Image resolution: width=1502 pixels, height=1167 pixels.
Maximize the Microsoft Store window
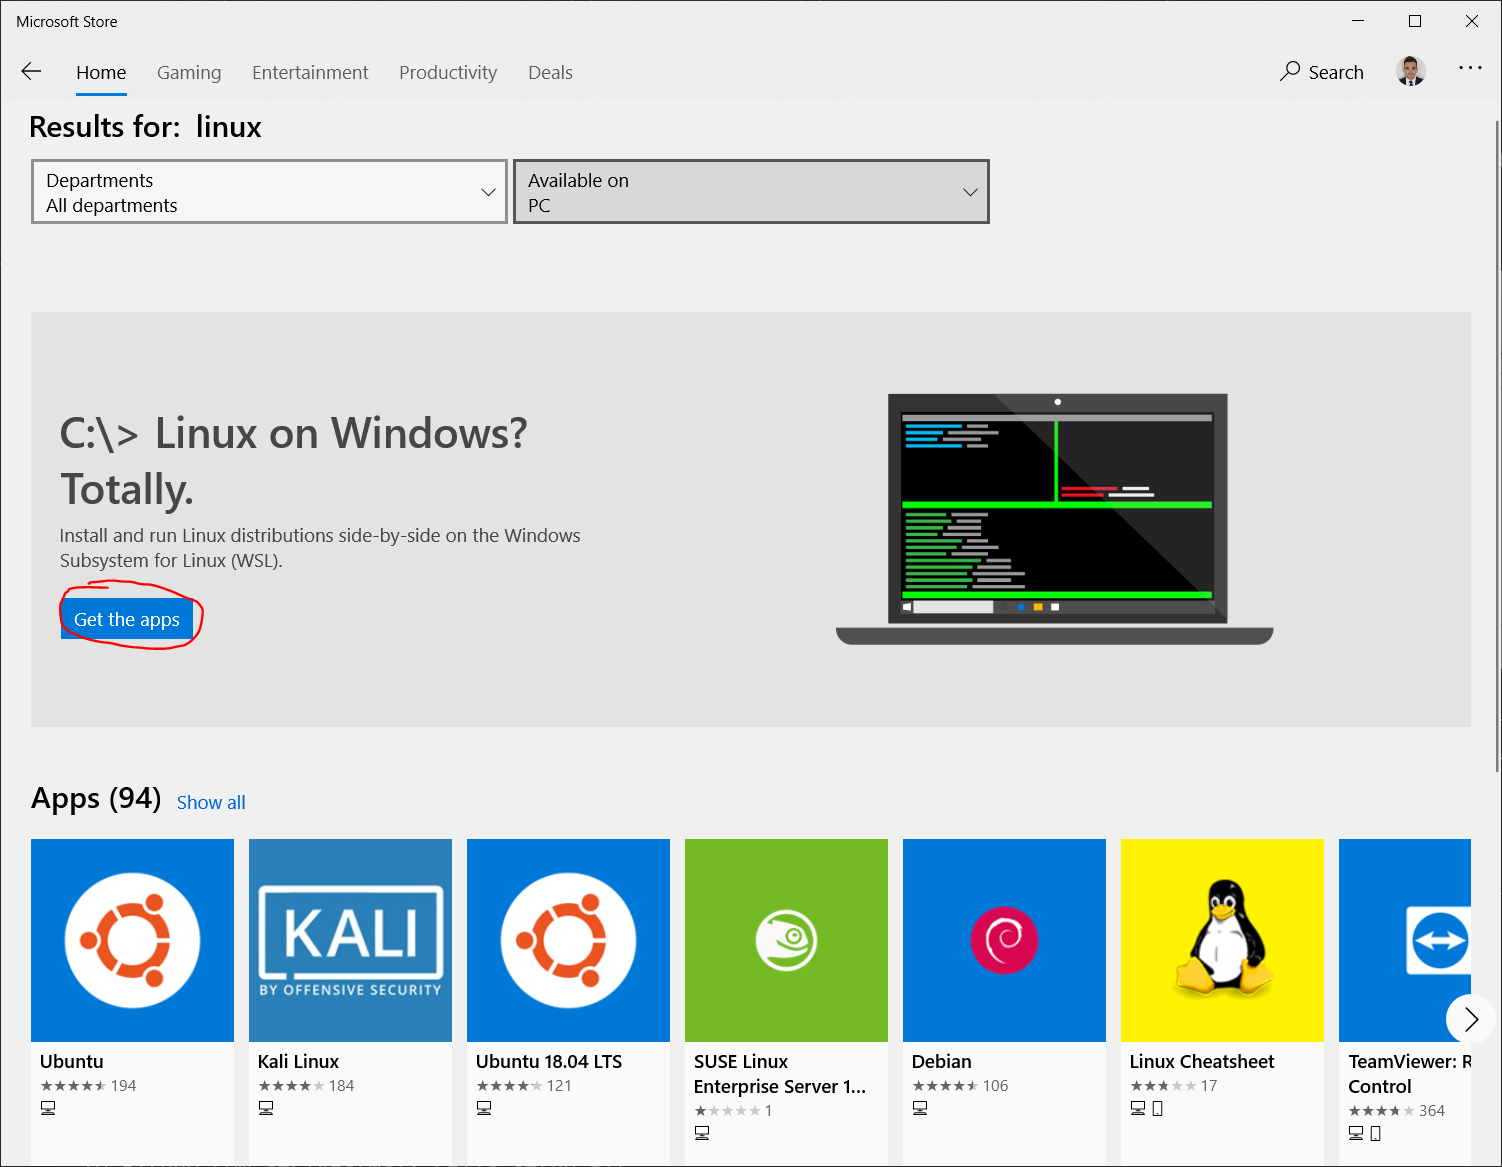(1415, 21)
